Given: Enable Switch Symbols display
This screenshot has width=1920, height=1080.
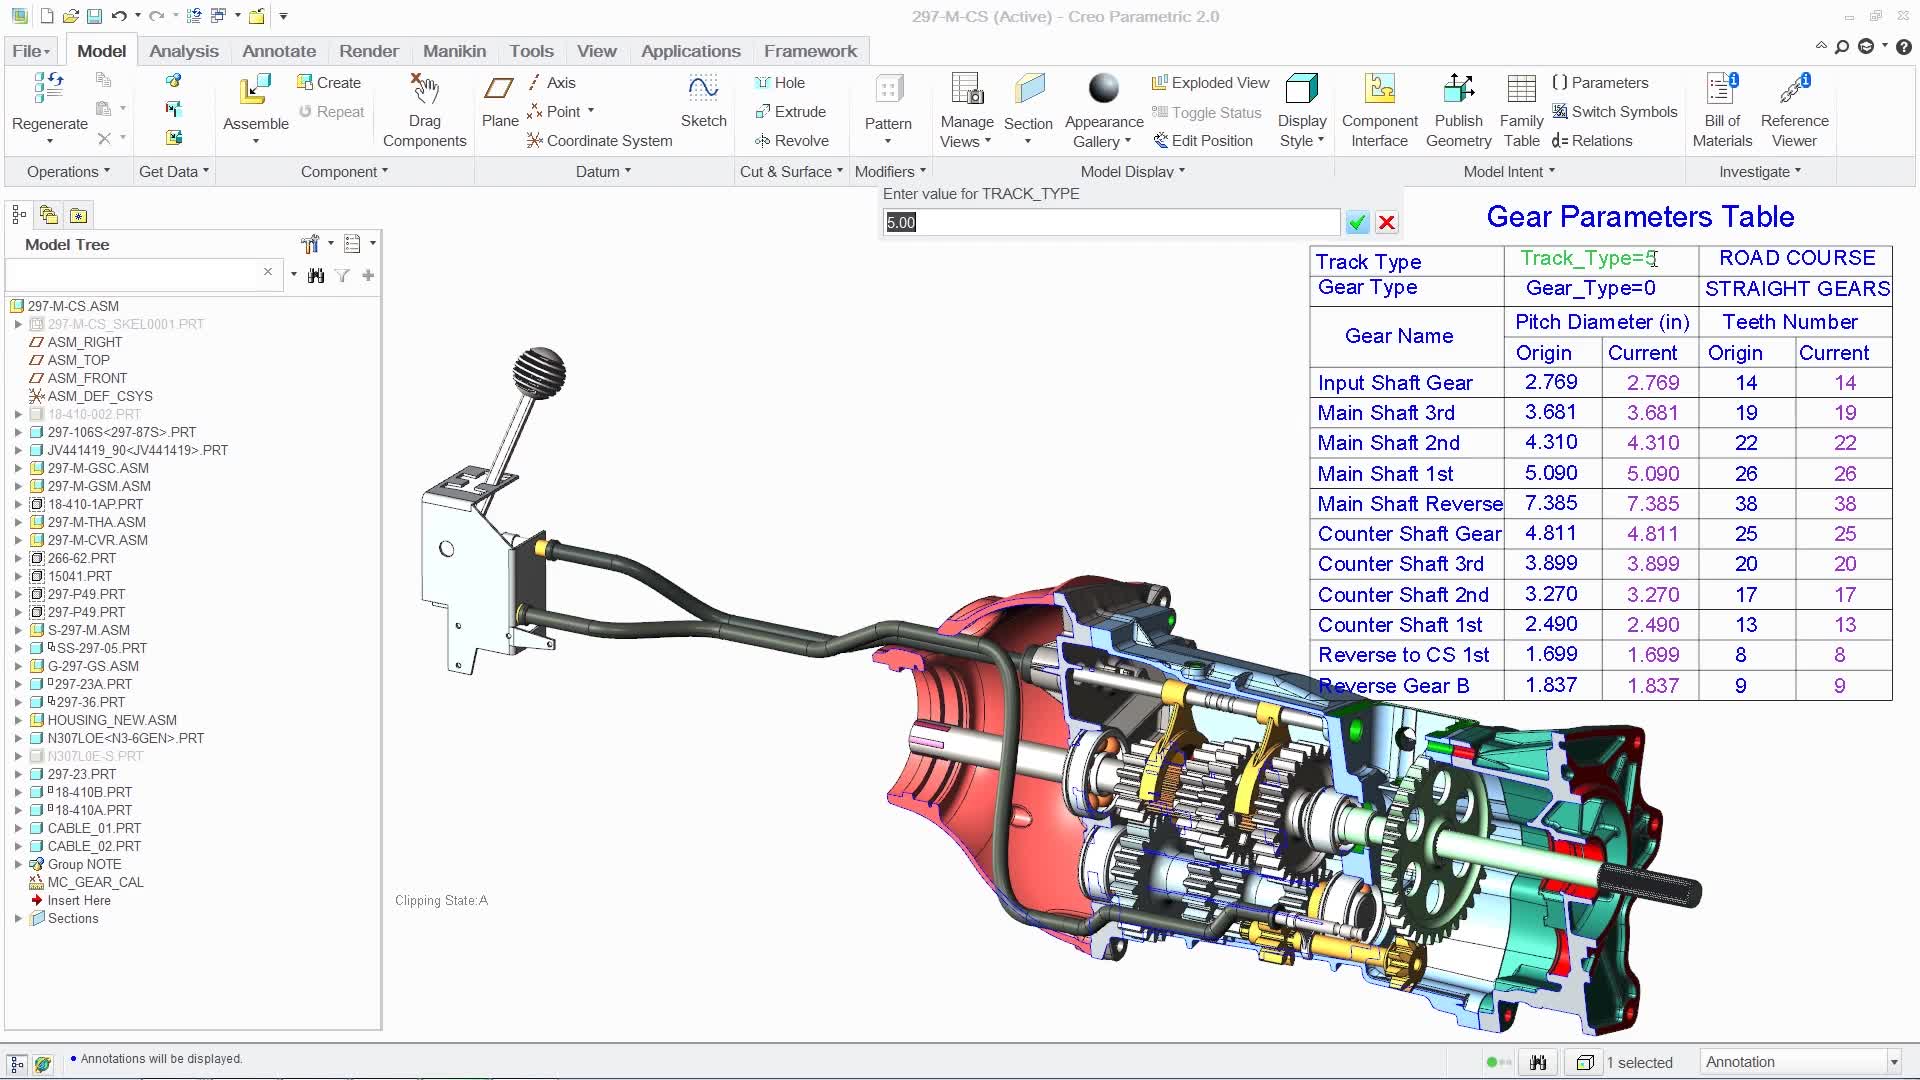Looking at the screenshot, I should 1614,111.
